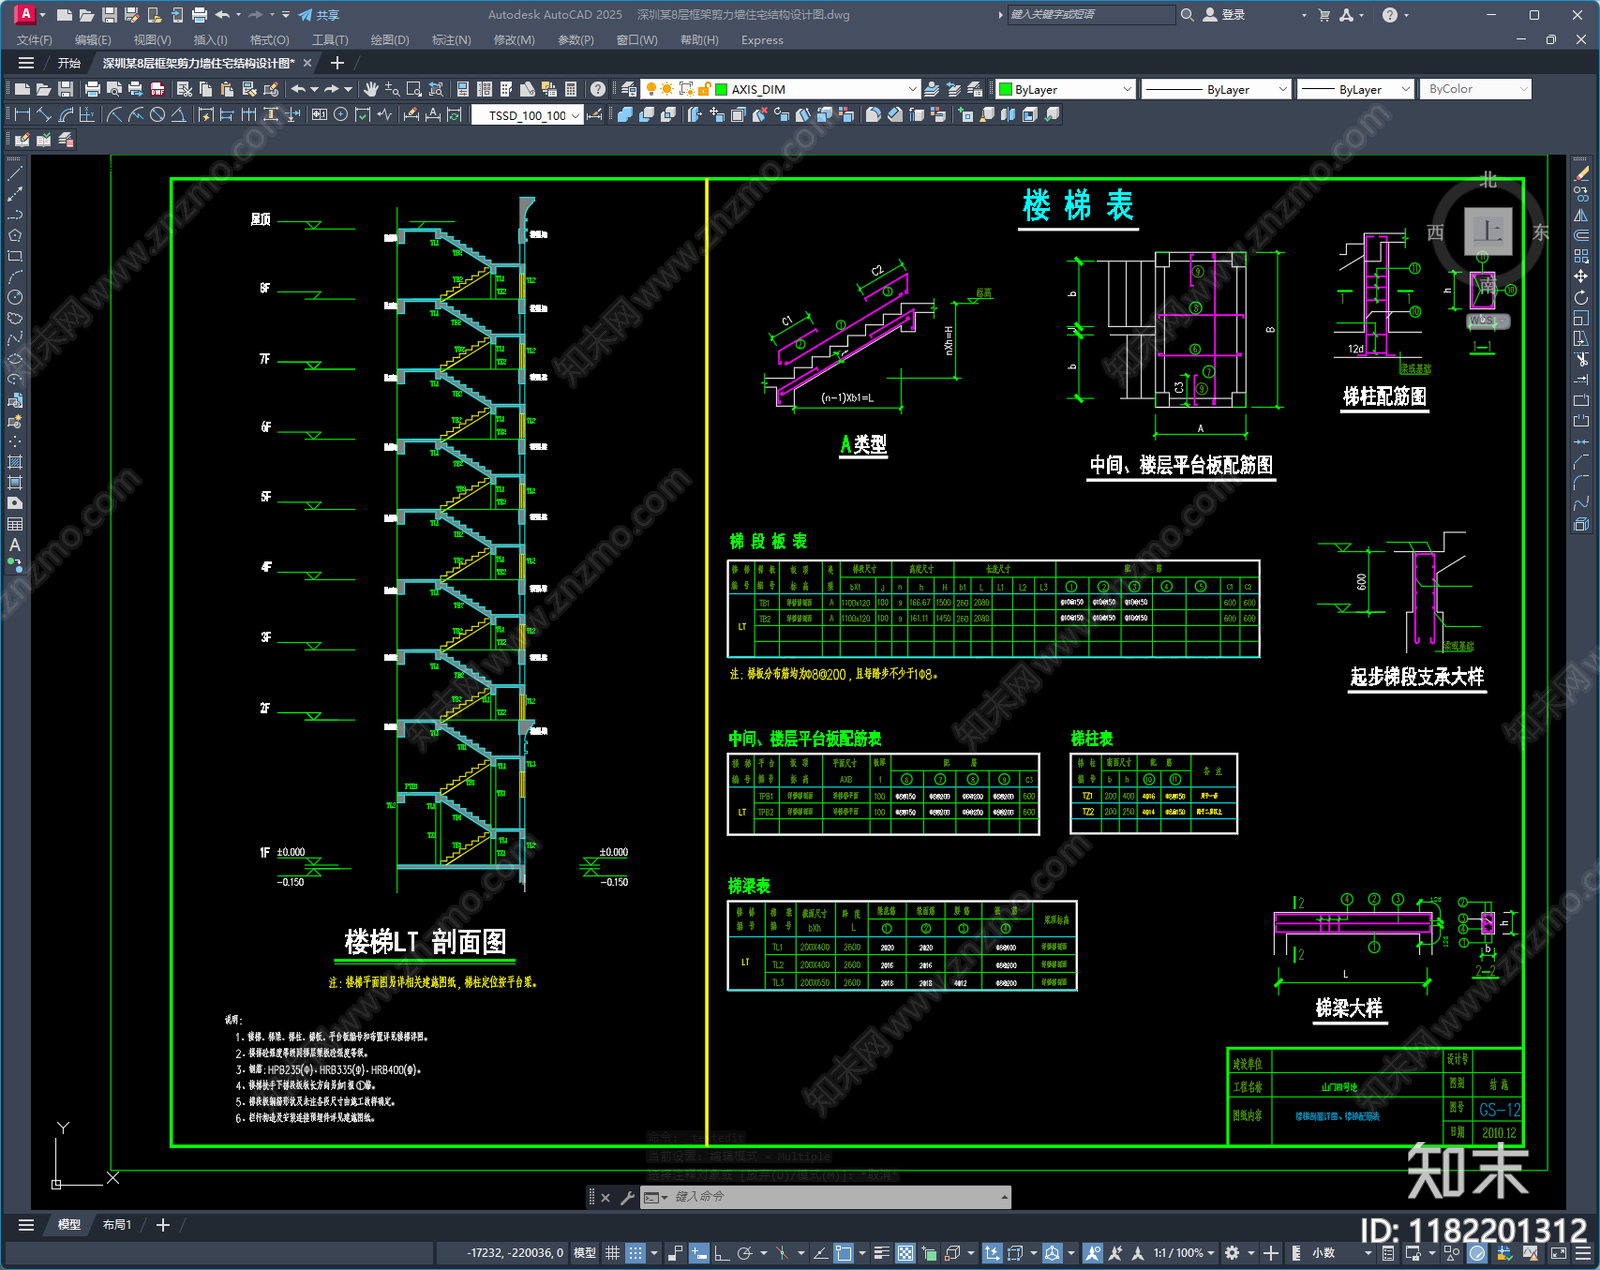Viewport: 1600px width, 1270px height.
Task: Click the 小数 units button
Action: (1323, 1253)
